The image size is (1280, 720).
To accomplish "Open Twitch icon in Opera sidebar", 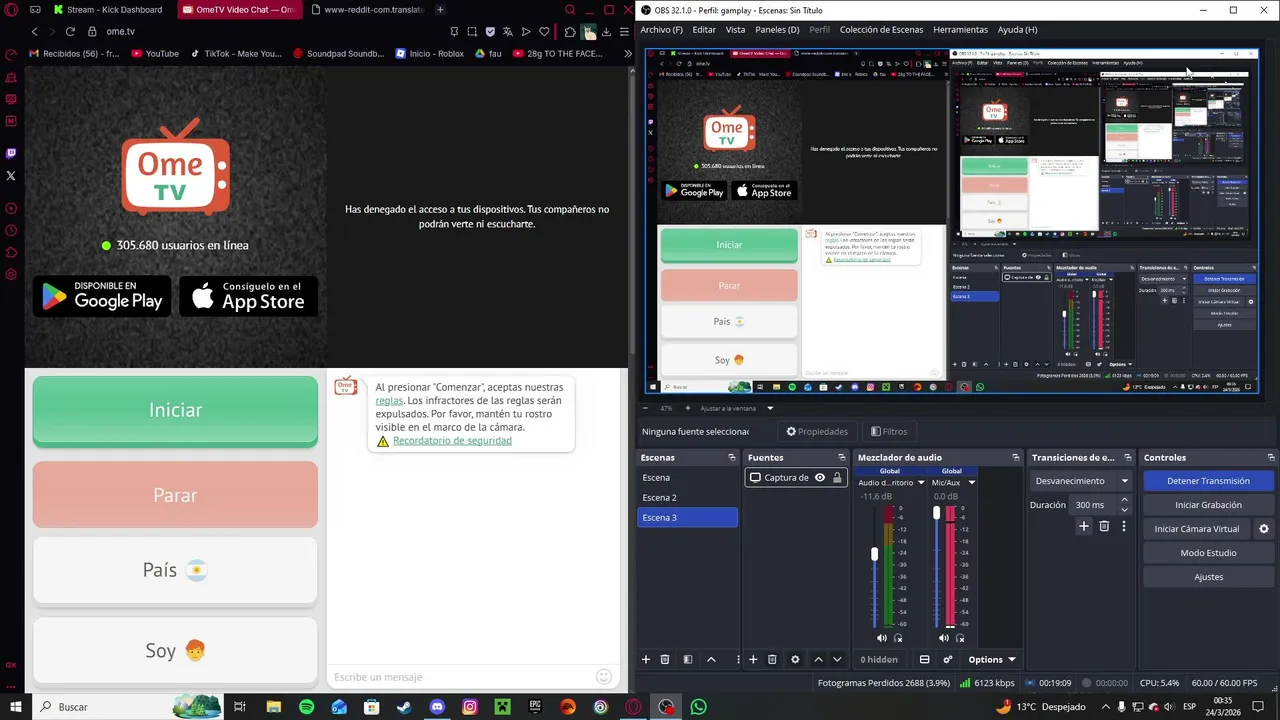I will 11,153.
